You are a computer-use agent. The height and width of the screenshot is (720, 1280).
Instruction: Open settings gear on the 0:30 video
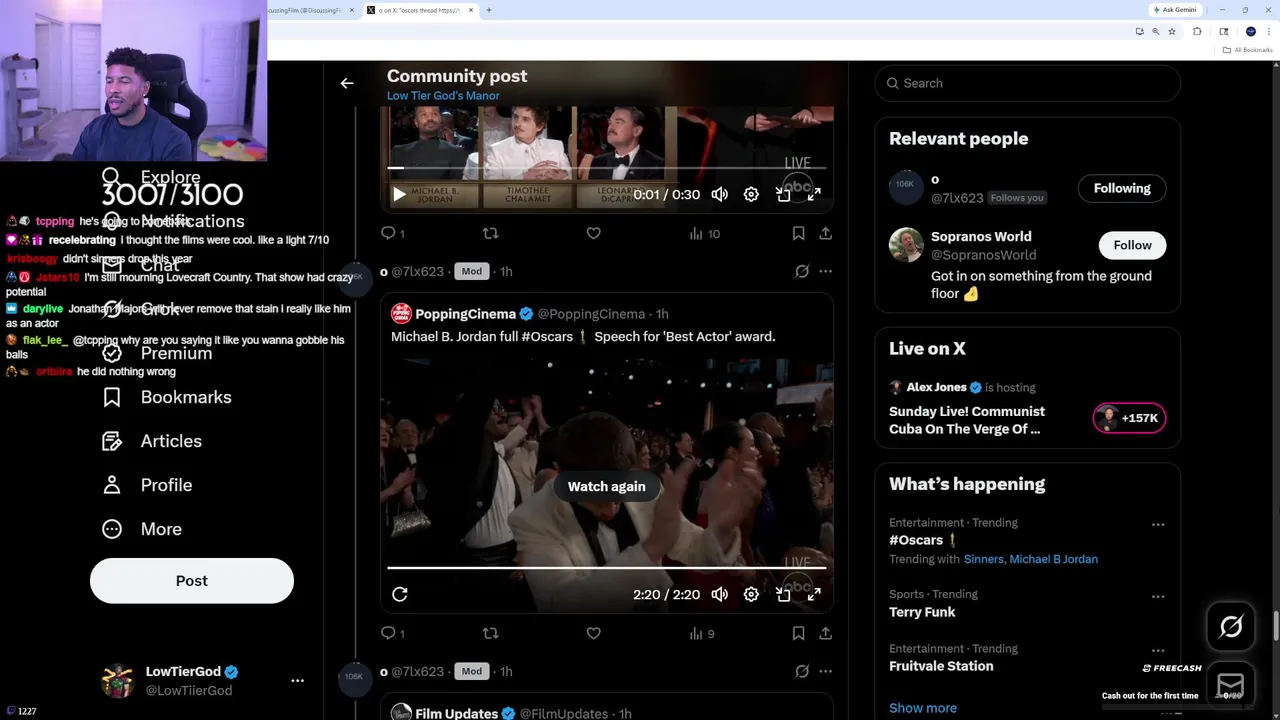pos(751,194)
